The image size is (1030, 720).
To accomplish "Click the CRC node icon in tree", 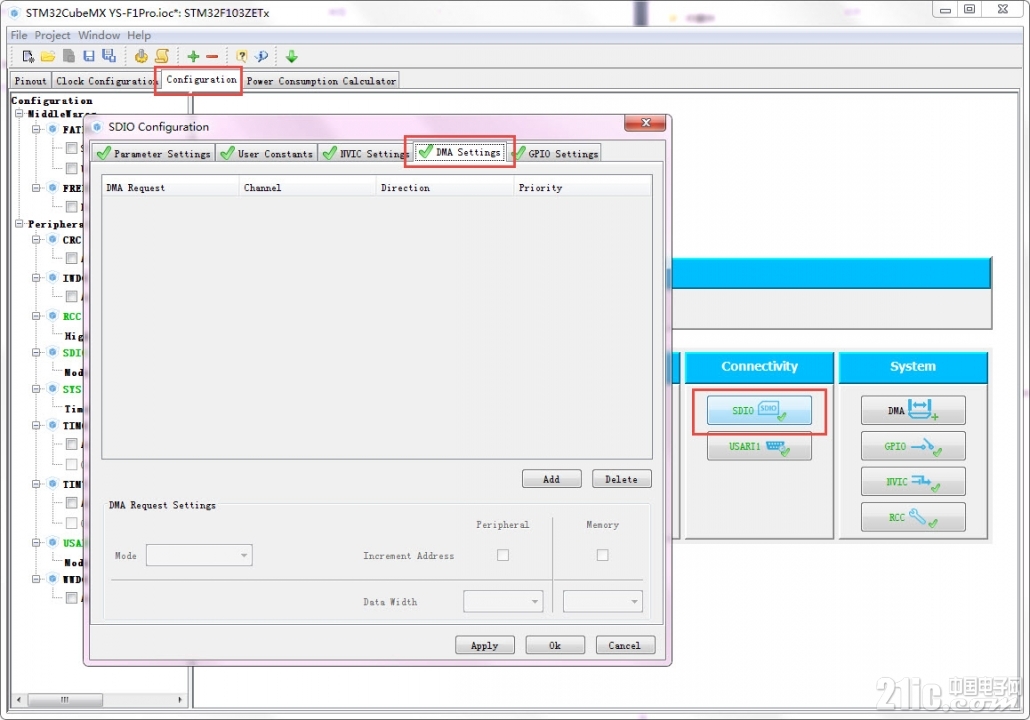I will 53,240.
